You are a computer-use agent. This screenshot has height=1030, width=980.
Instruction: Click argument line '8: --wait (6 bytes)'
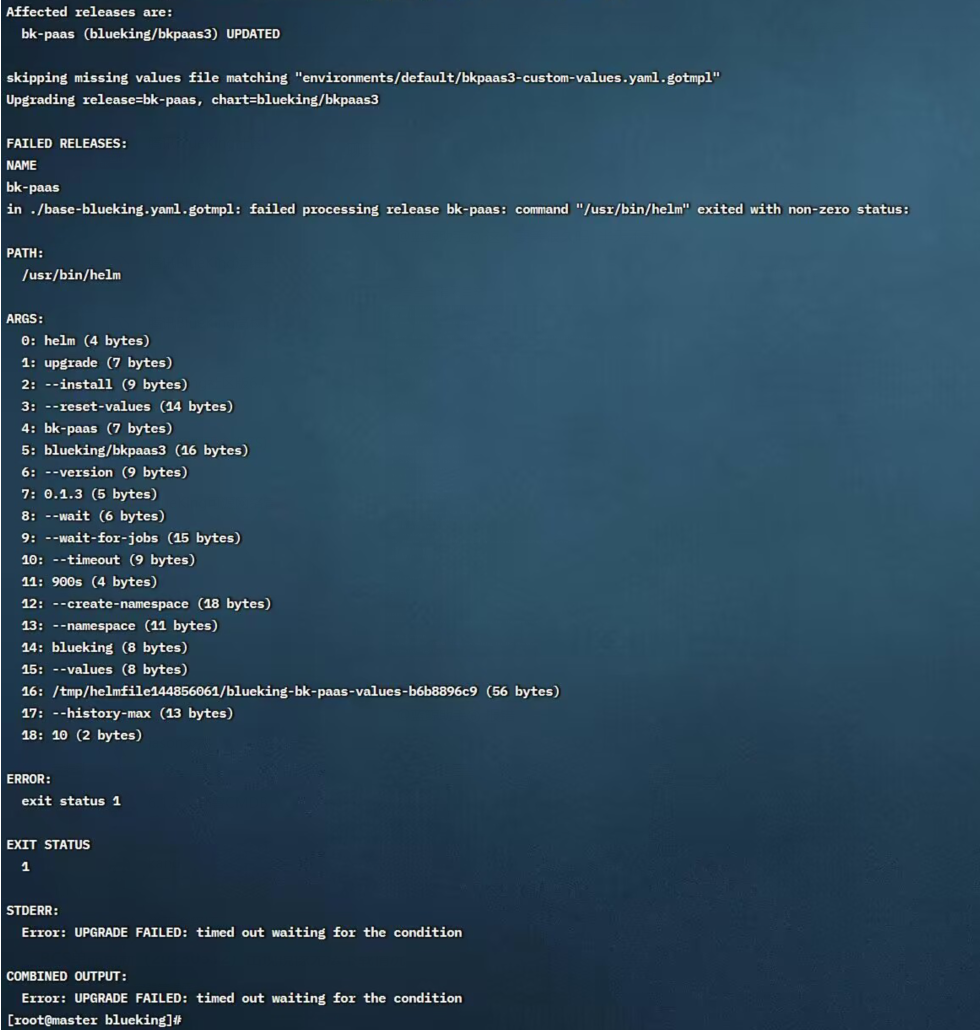tap(93, 516)
